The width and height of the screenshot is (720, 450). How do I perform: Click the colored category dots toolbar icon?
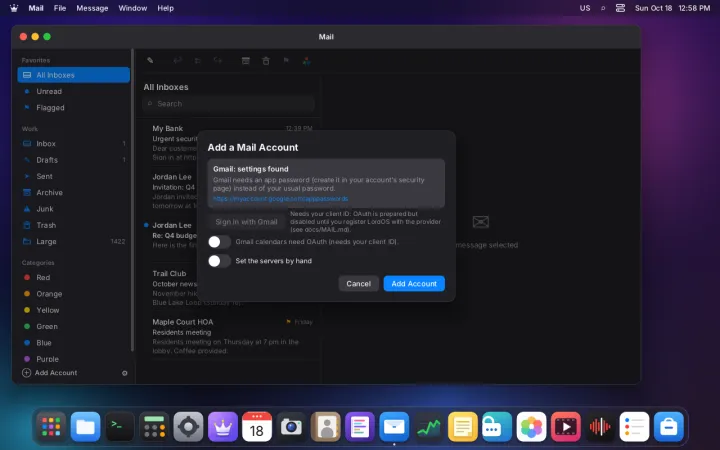[306, 61]
